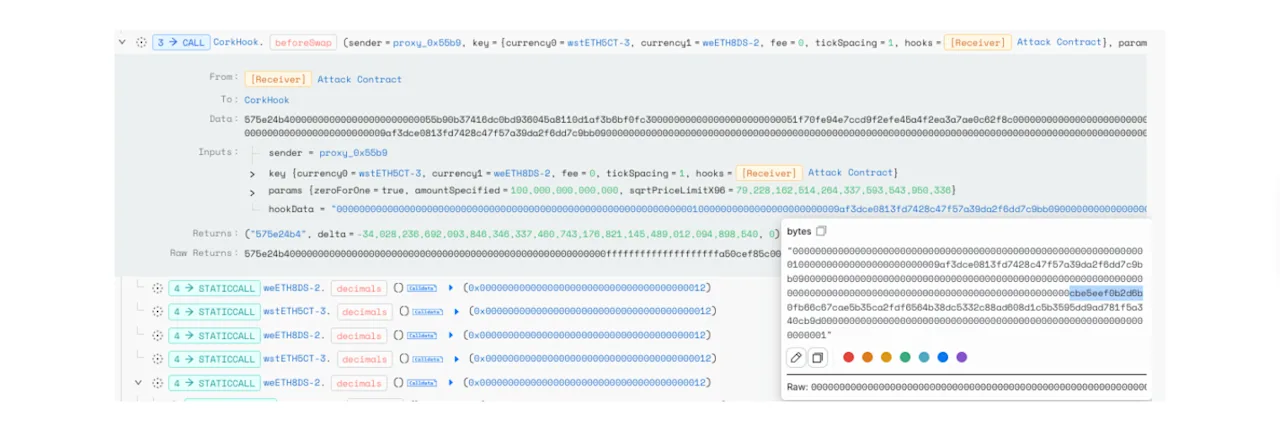Open proxy_0x55b9 in the CALL header row
Viewport: 1280px width, 436px height.
coord(428,43)
